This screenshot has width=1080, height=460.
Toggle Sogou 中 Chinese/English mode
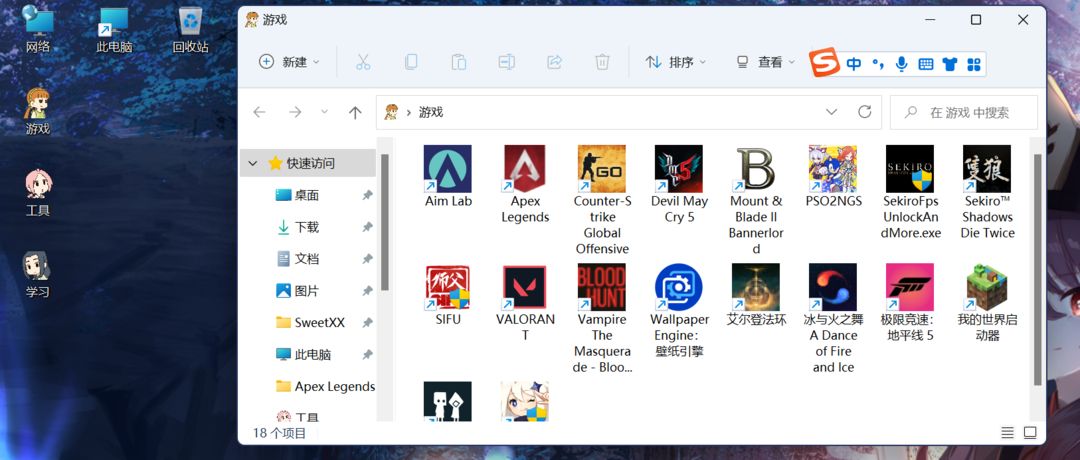[x=854, y=64]
